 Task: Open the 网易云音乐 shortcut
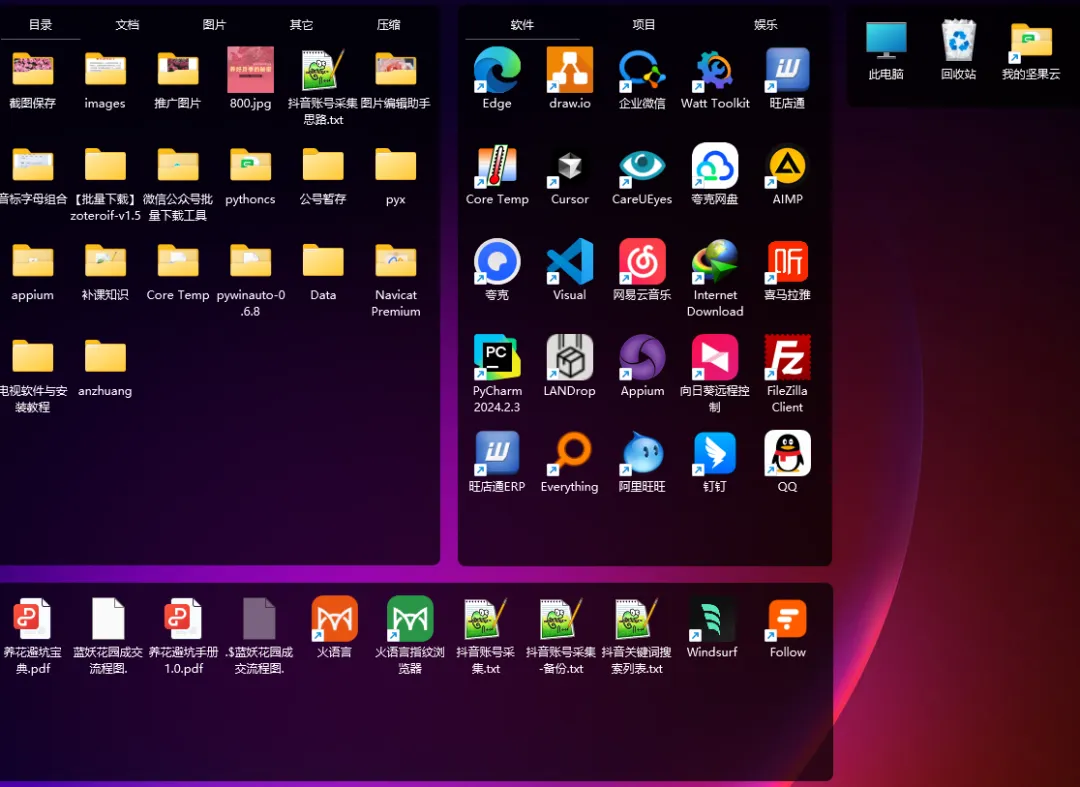click(x=642, y=261)
